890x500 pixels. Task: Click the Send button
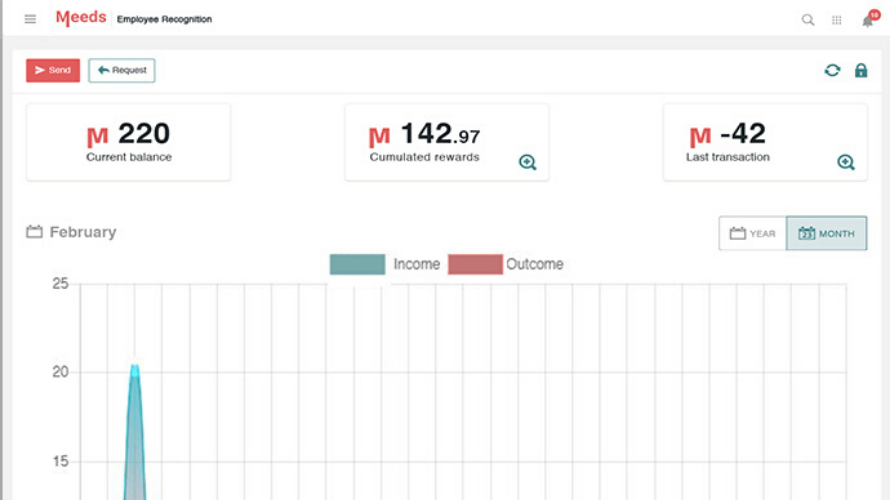click(53, 70)
